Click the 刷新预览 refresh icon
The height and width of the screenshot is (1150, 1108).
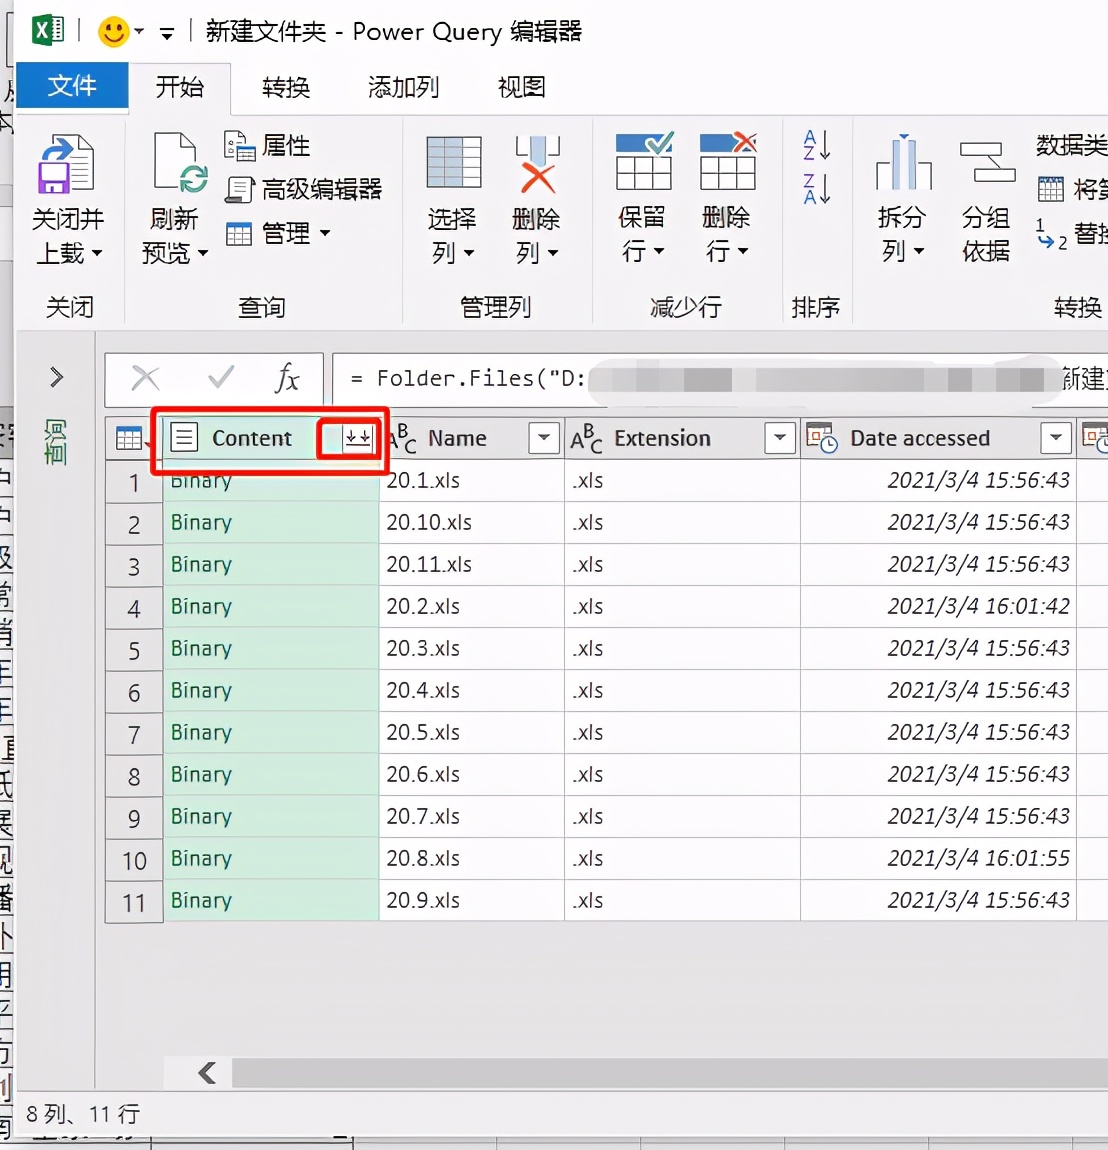180,162
